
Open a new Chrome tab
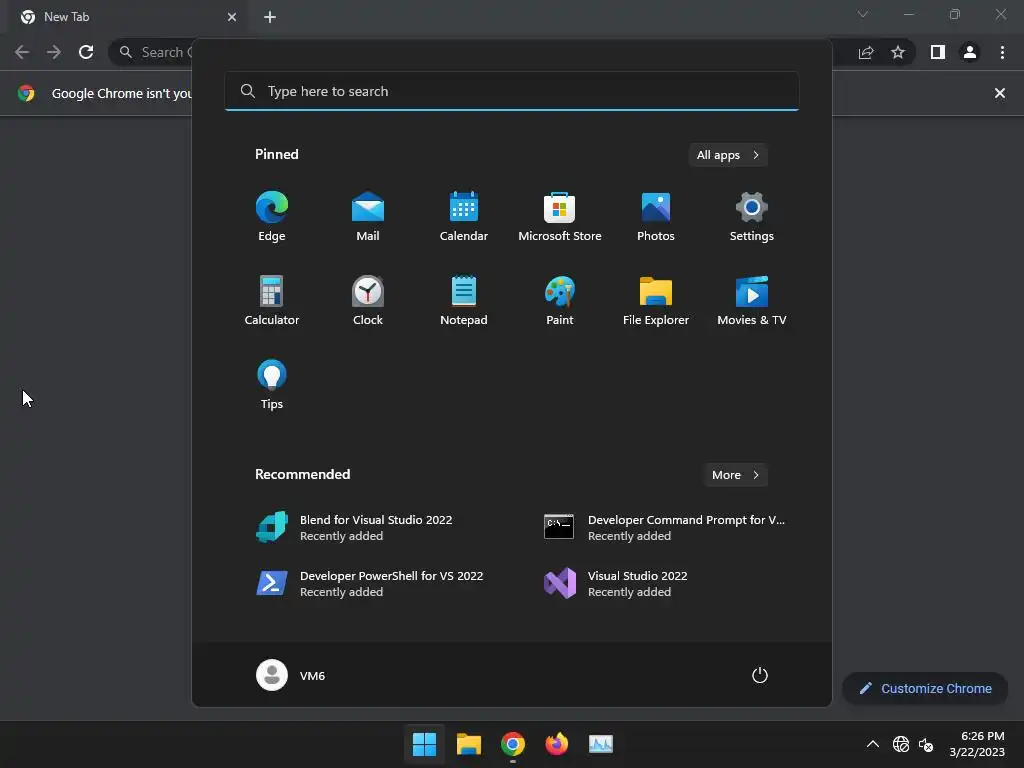[x=270, y=17]
